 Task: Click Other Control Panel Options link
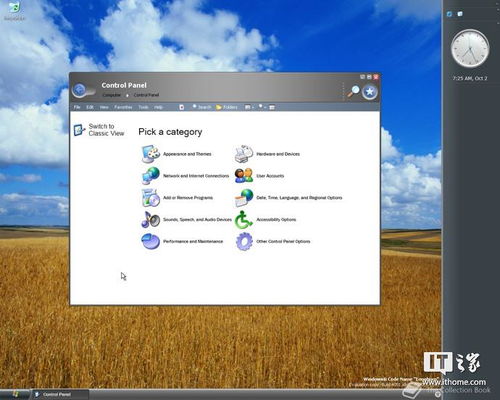tap(283, 241)
